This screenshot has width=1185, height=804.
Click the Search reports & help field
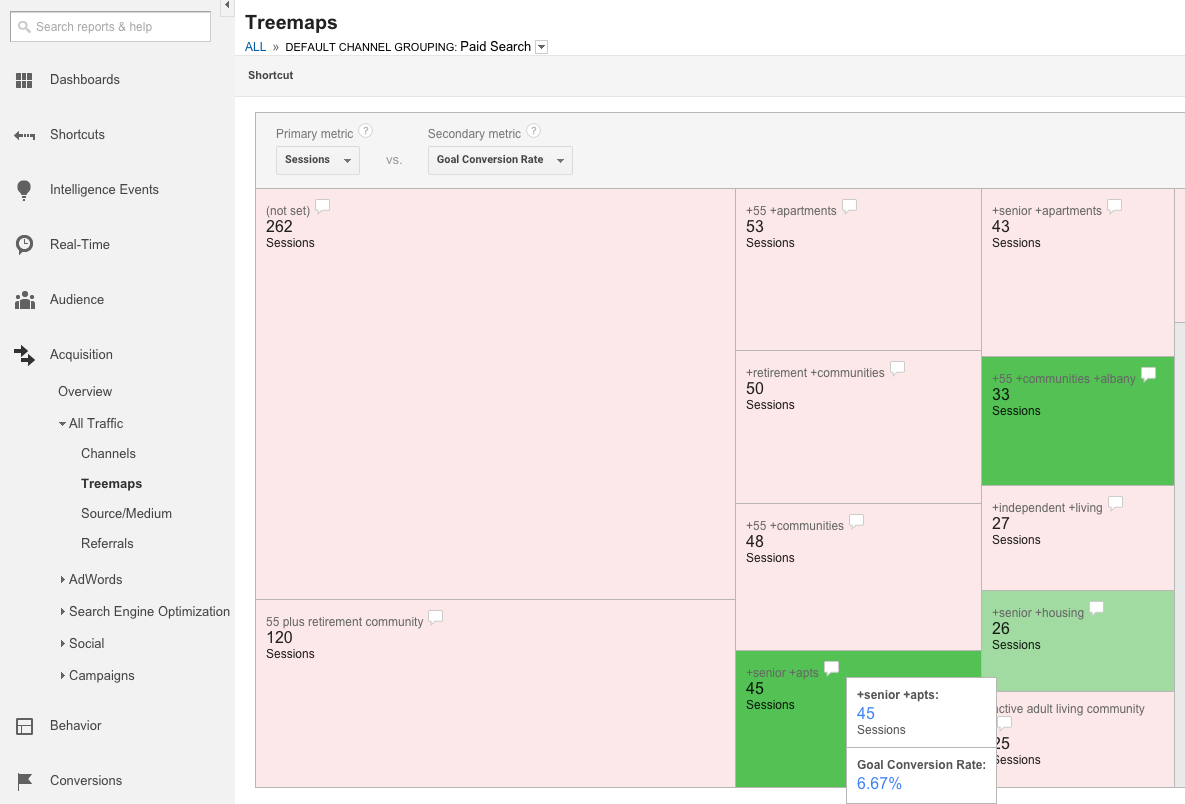tap(110, 26)
